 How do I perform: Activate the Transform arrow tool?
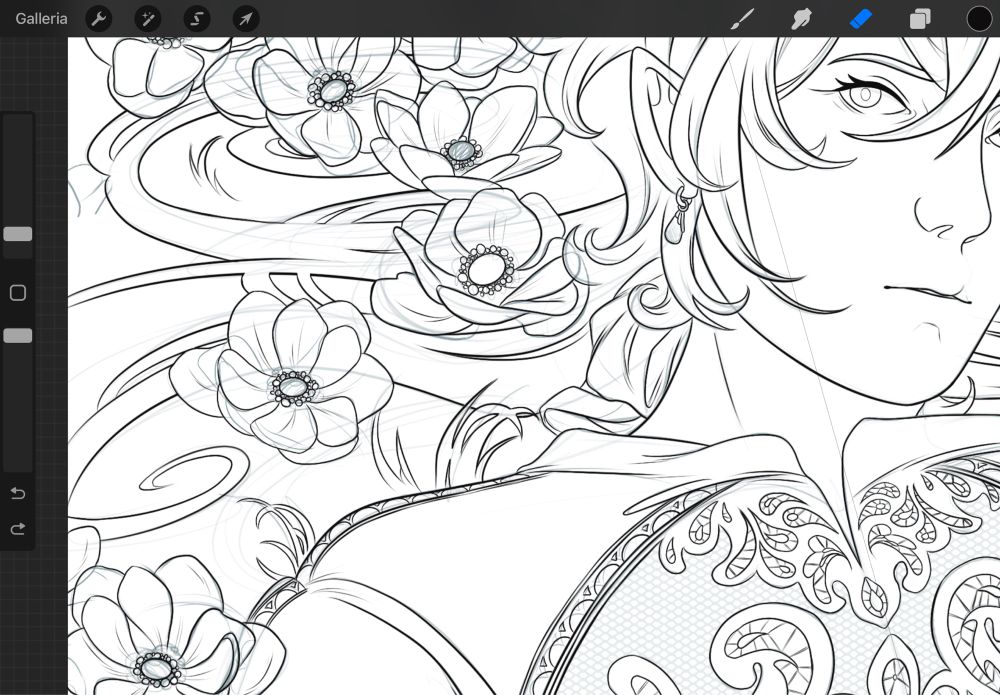coord(246,18)
